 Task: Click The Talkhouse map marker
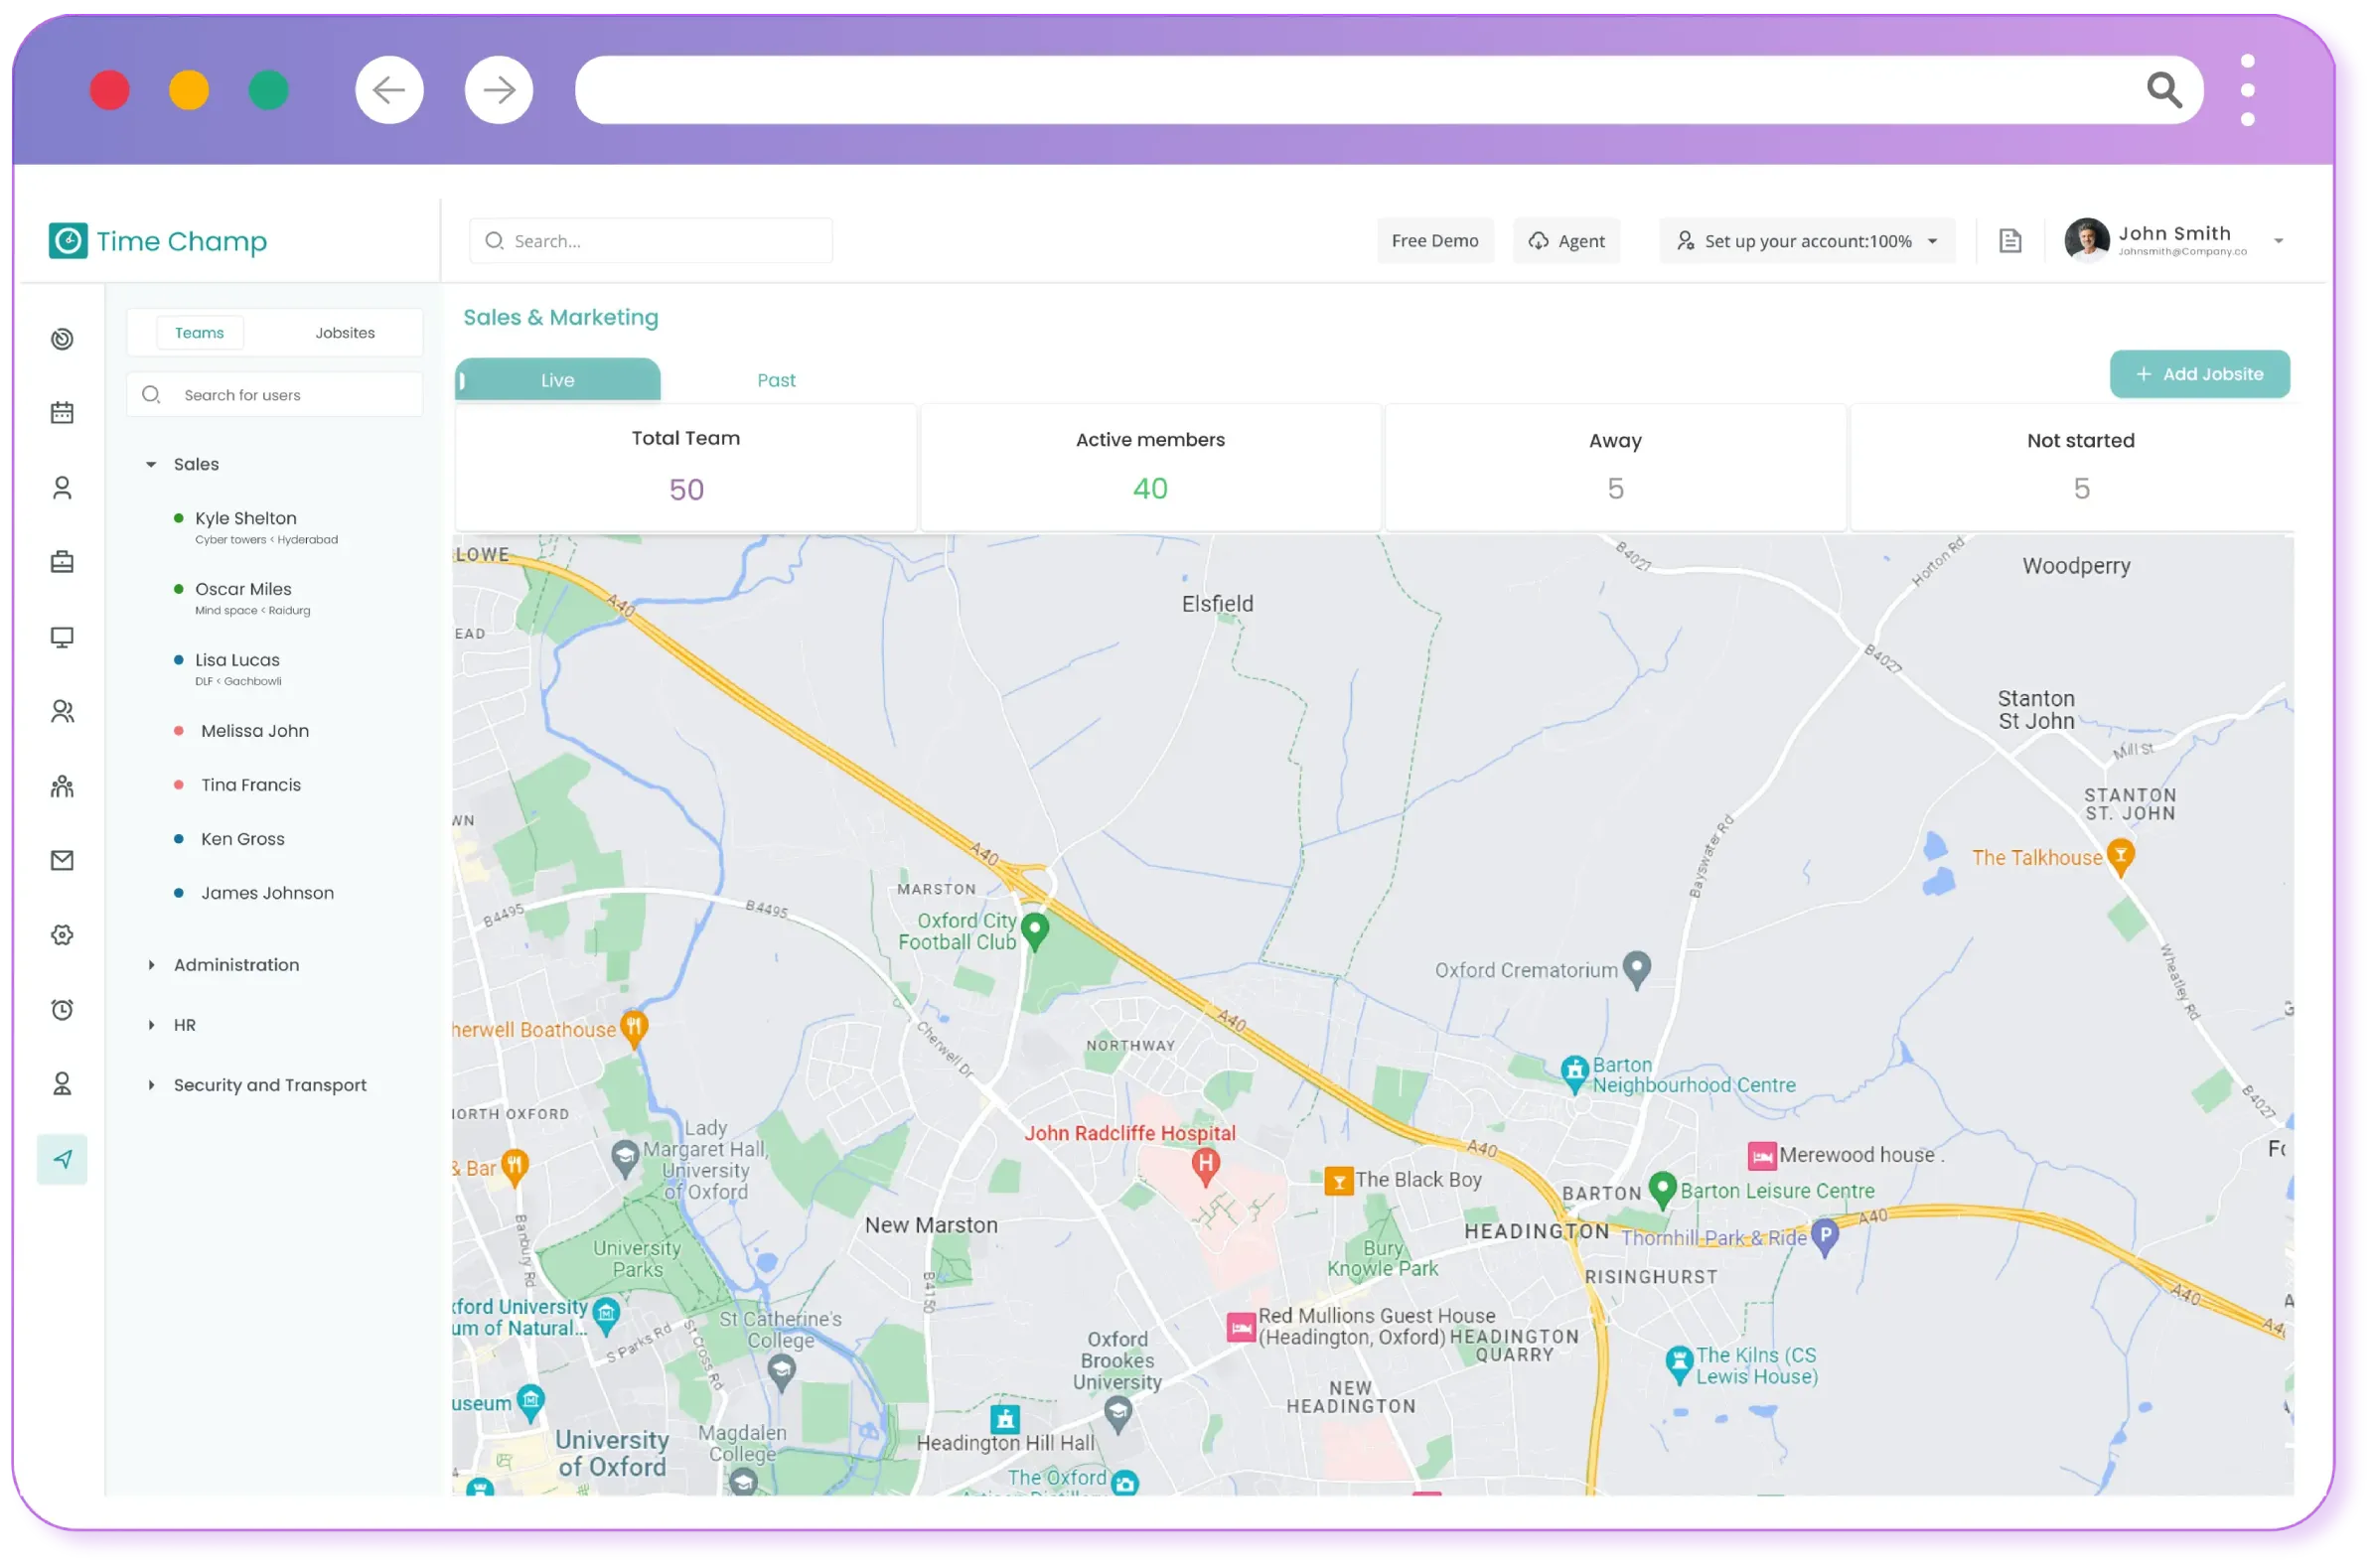(x=2121, y=857)
